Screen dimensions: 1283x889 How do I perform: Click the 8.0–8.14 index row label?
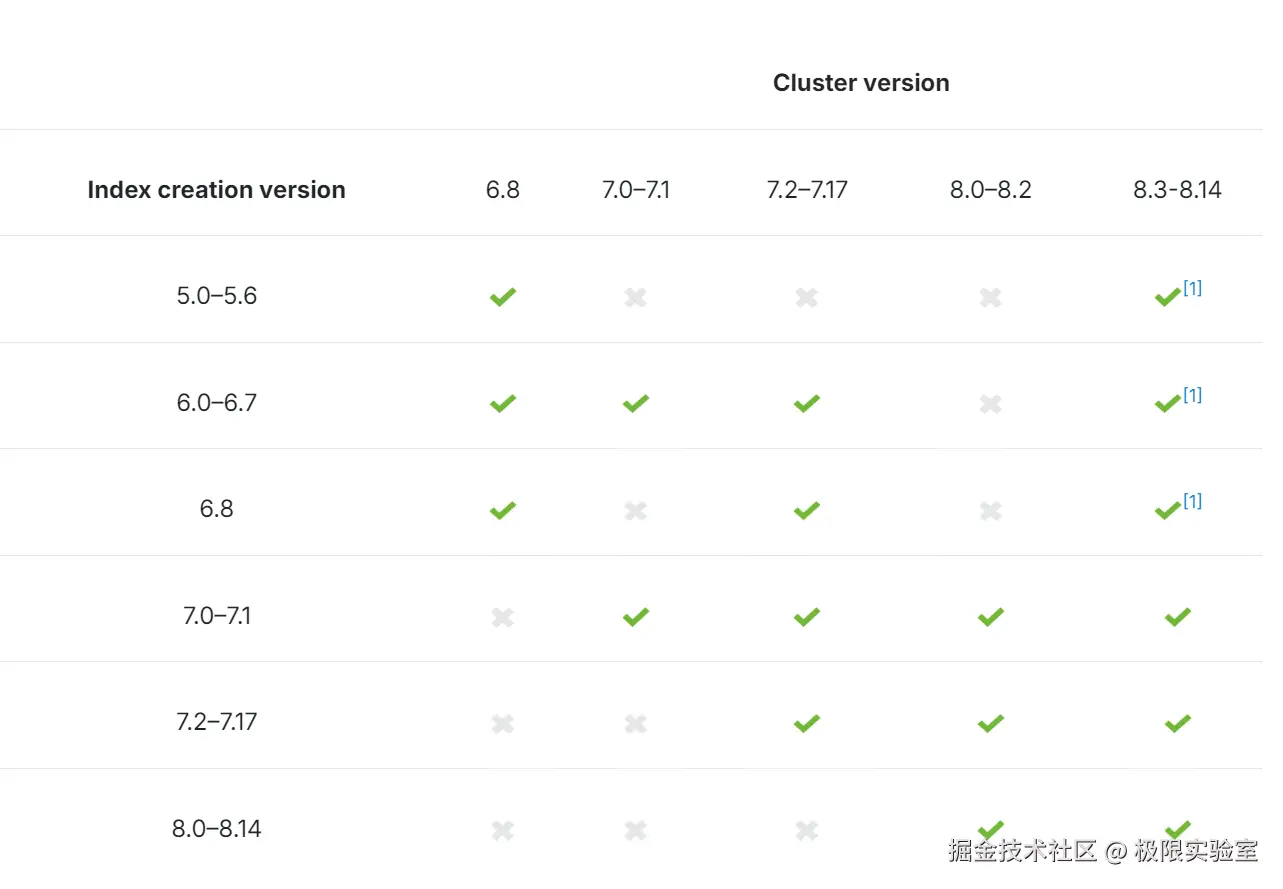tap(216, 829)
